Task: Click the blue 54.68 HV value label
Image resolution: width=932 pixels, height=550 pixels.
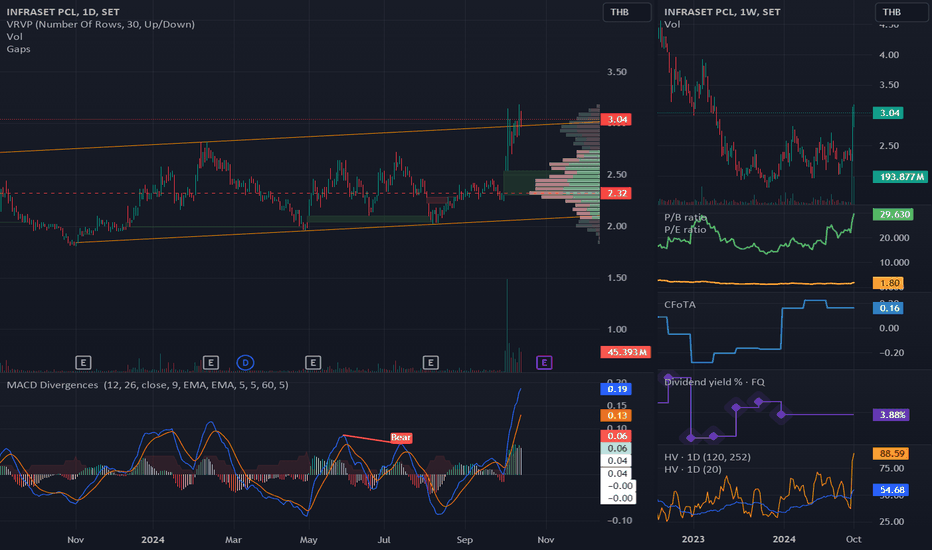Action: tap(890, 490)
